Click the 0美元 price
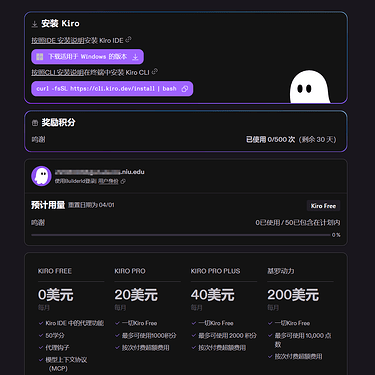 (x=55, y=295)
